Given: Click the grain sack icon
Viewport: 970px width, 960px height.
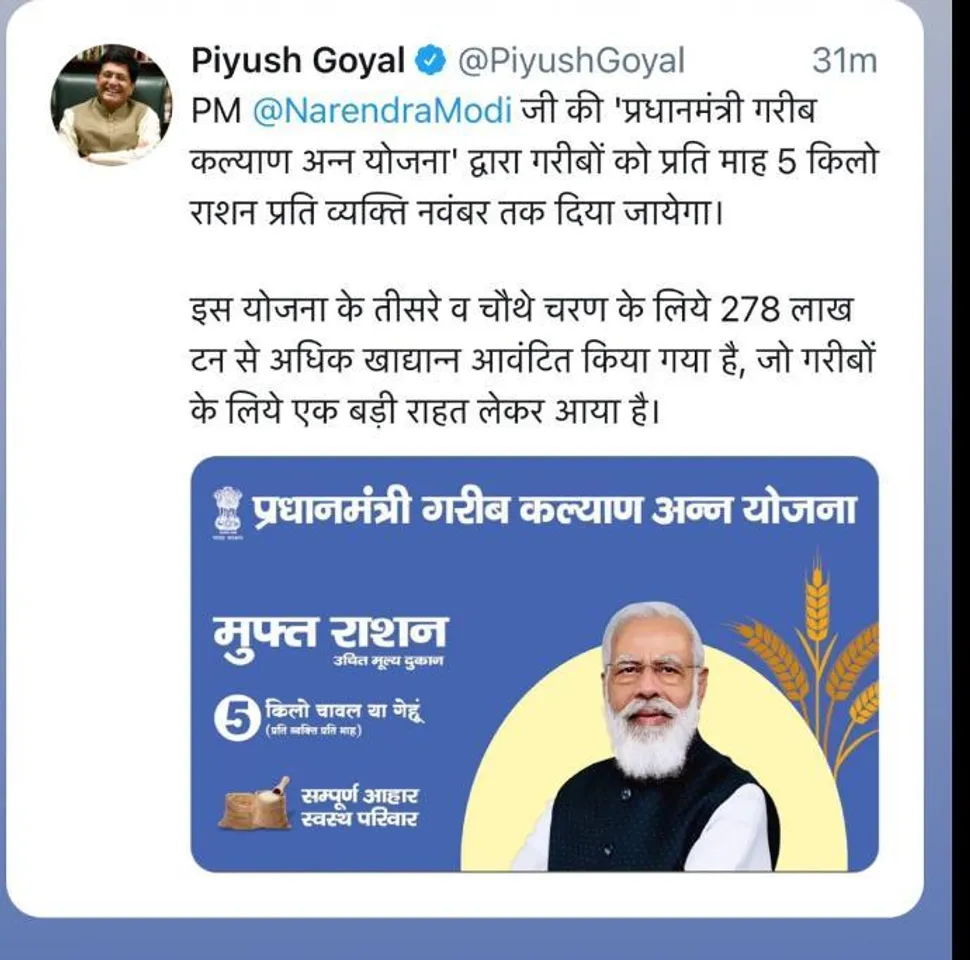Looking at the screenshot, I should pyautogui.click(x=255, y=803).
